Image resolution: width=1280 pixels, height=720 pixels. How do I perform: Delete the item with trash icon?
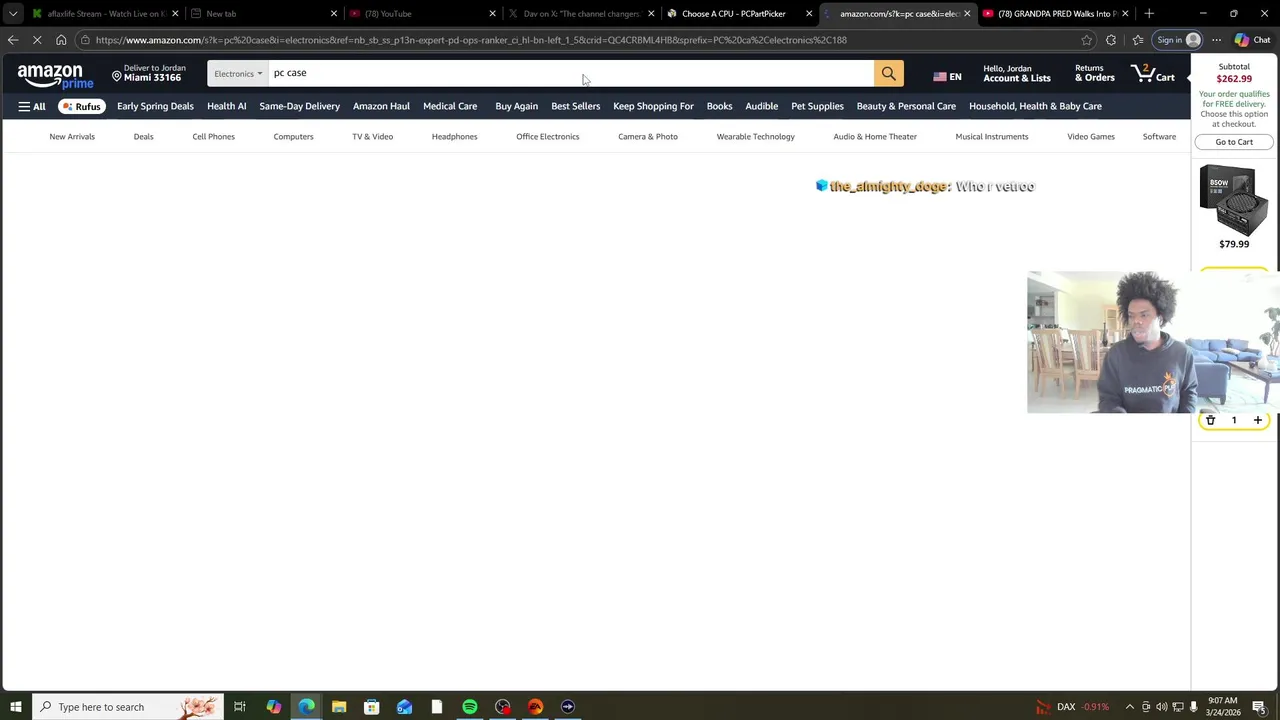point(1210,420)
